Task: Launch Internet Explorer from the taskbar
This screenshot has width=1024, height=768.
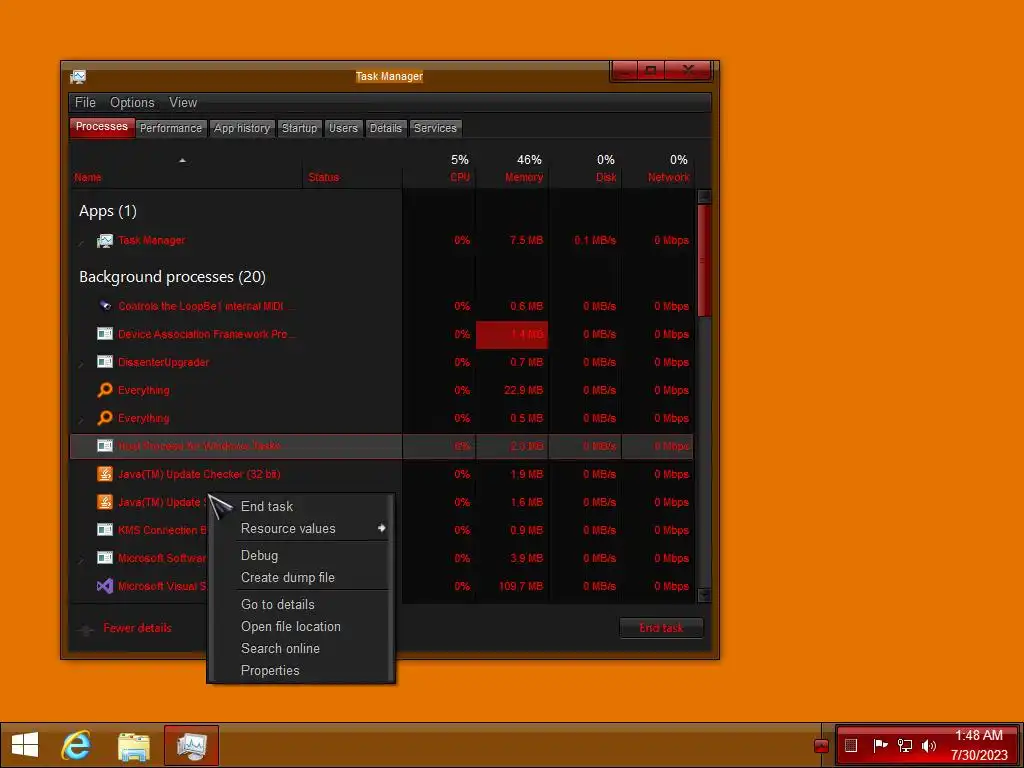Action: click(x=76, y=745)
